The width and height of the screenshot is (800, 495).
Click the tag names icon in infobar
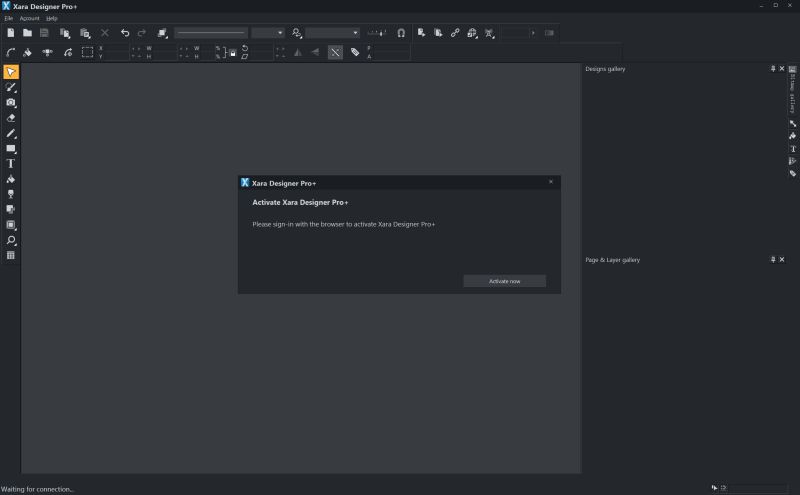pos(355,52)
